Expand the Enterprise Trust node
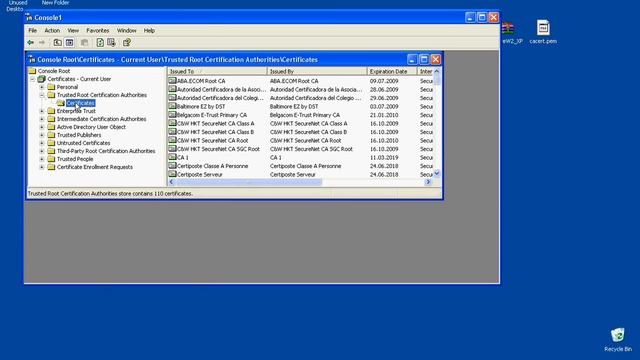Viewport: 640px width, 360px height. pyautogui.click(x=42, y=111)
